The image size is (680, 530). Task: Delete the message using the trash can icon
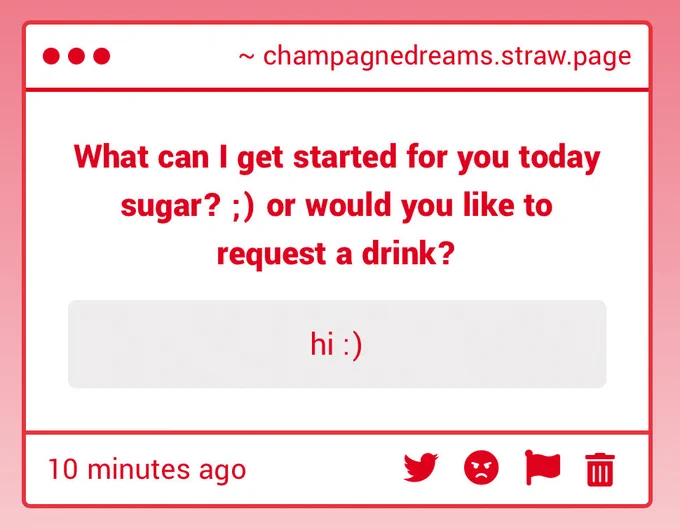tap(600, 469)
